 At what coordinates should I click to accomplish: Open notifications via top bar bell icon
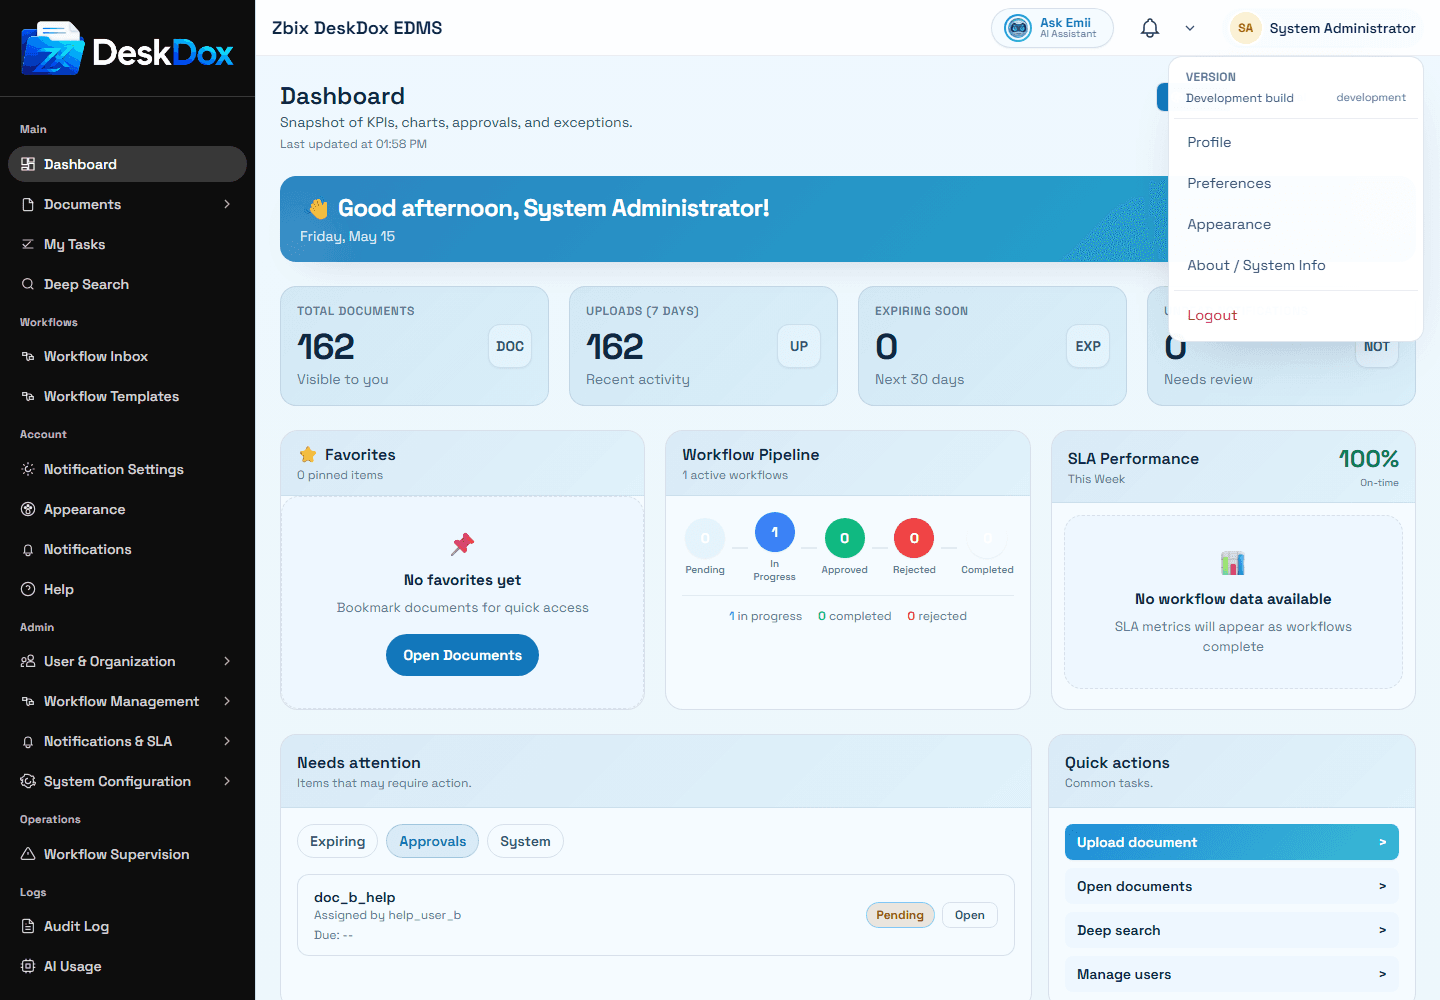point(1150,28)
